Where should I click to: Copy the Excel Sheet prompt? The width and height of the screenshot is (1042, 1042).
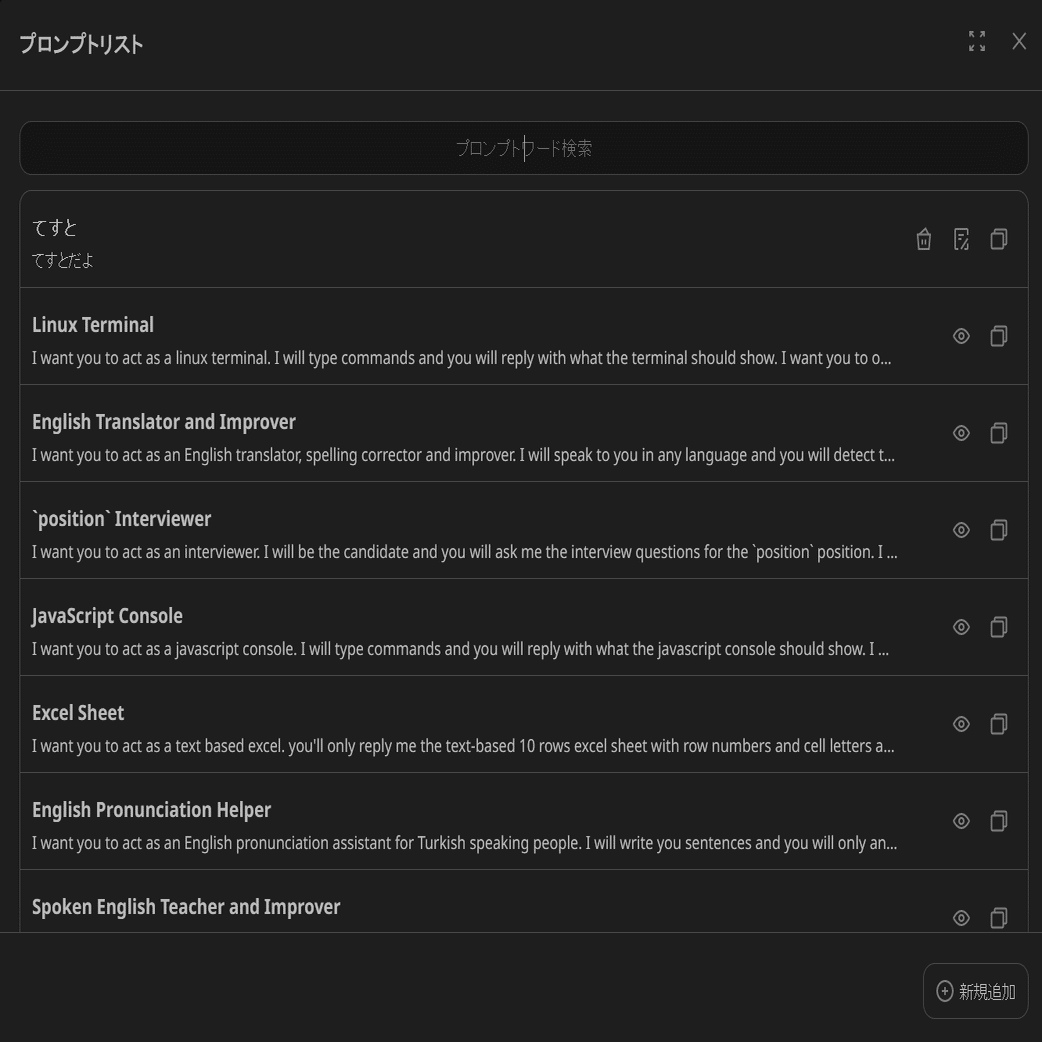click(x=998, y=724)
